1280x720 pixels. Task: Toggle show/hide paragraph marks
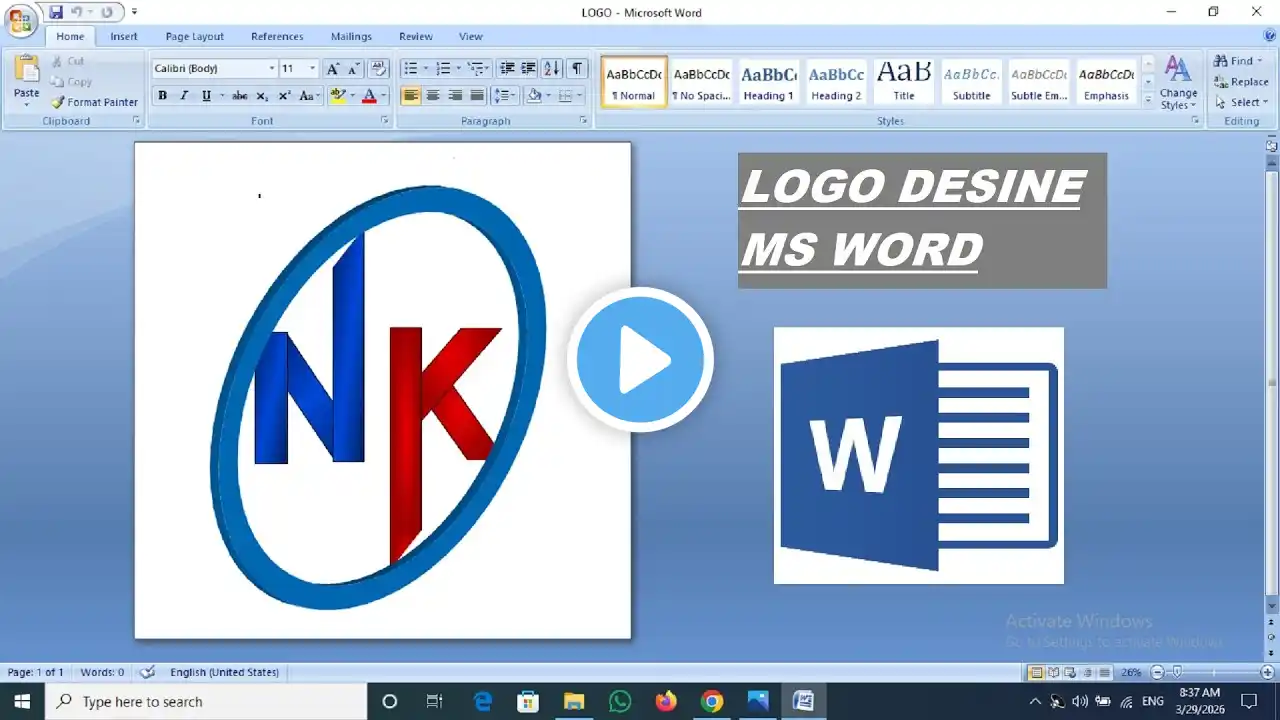[577, 69]
